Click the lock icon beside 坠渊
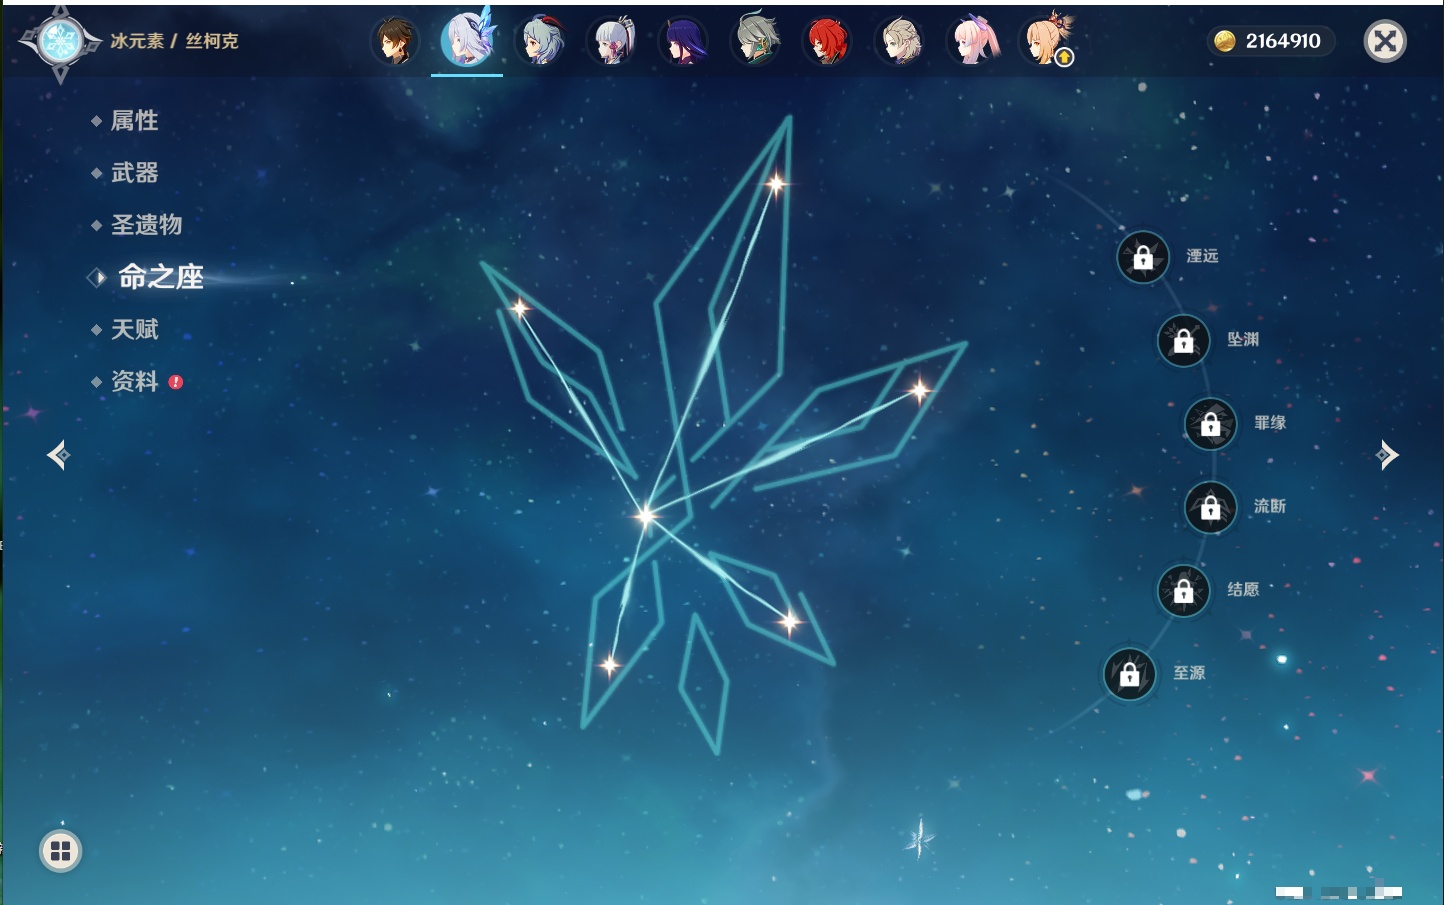The height and width of the screenshot is (905, 1444). click(1184, 340)
